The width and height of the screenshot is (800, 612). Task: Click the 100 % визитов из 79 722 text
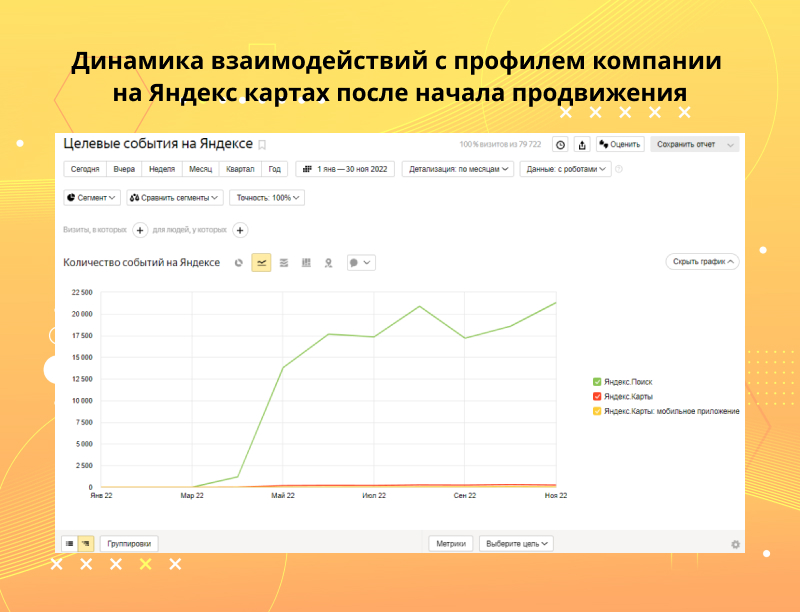pyautogui.click(x=500, y=144)
